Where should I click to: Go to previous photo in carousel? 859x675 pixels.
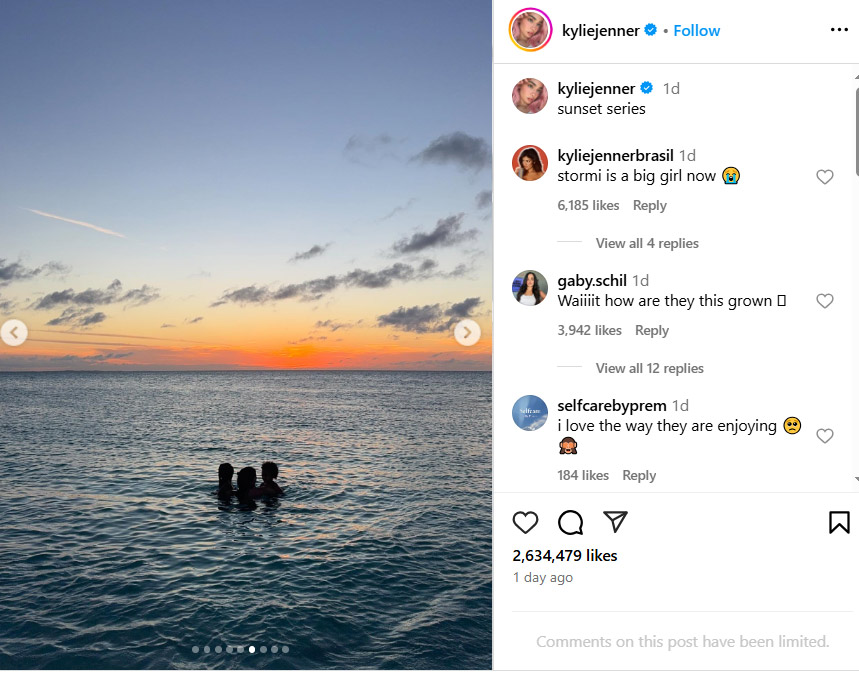pyautogui.click(x=14, y=333)
